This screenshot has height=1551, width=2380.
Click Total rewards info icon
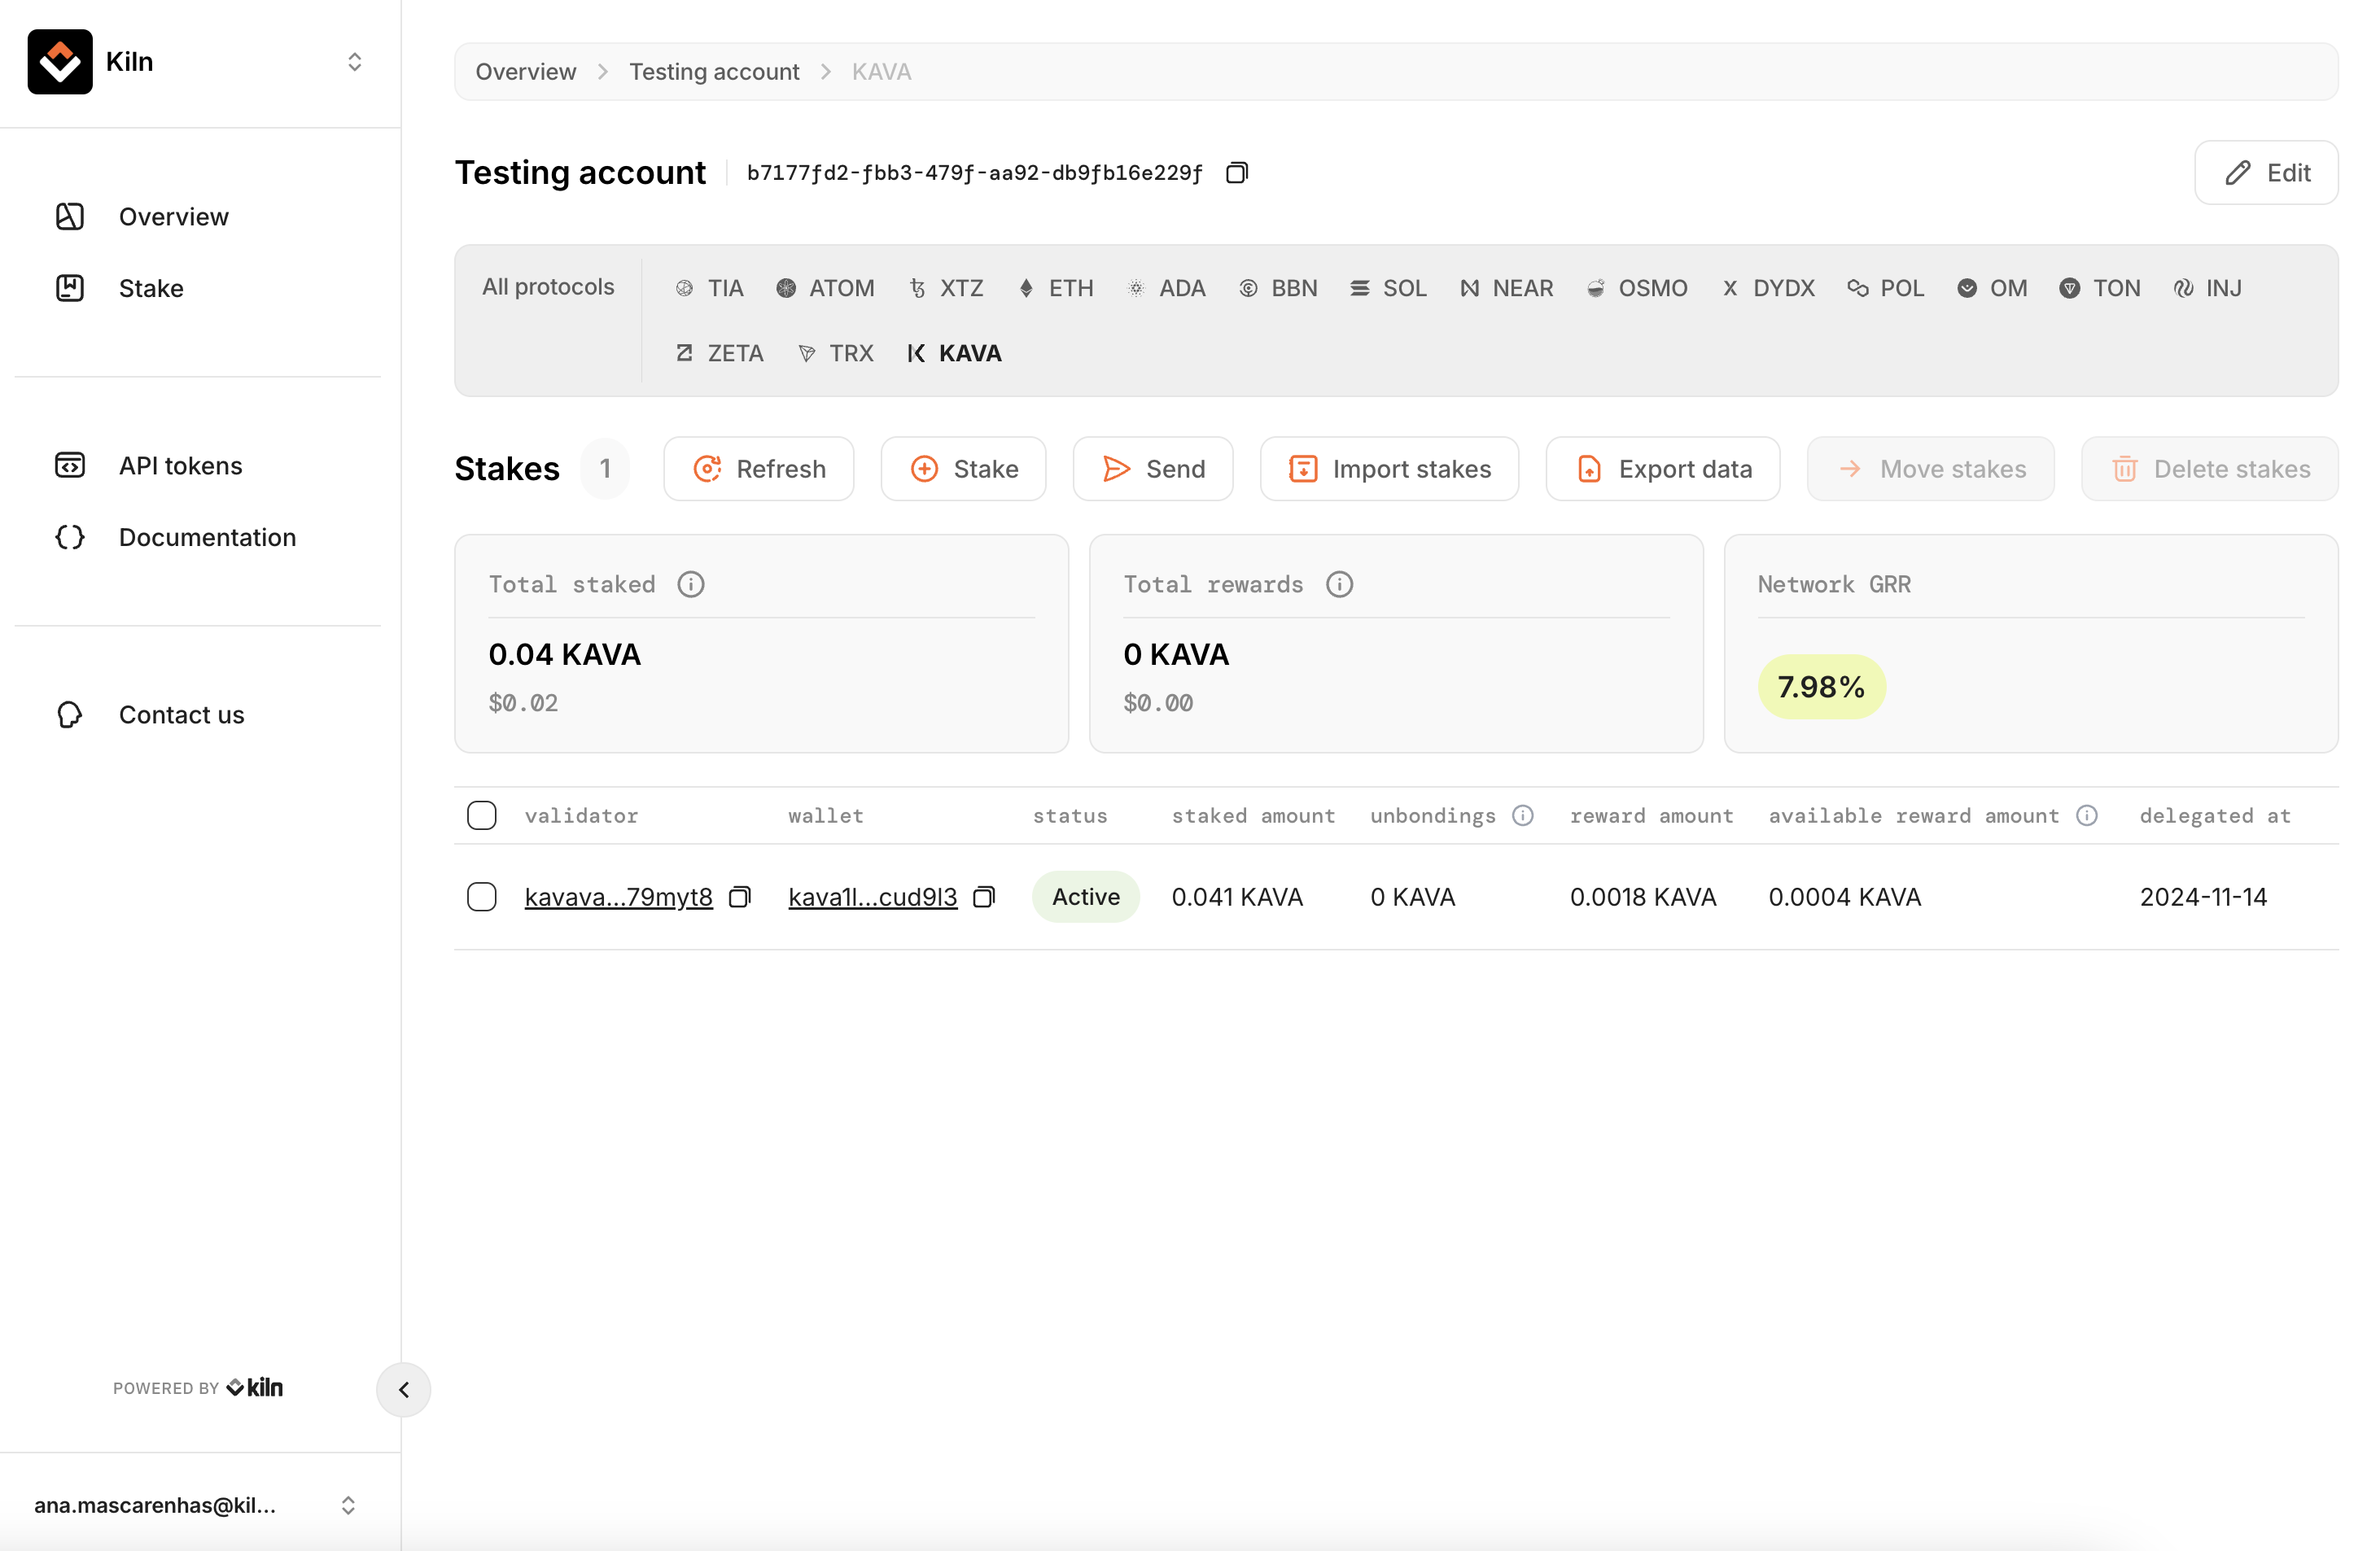(1339, 584)
